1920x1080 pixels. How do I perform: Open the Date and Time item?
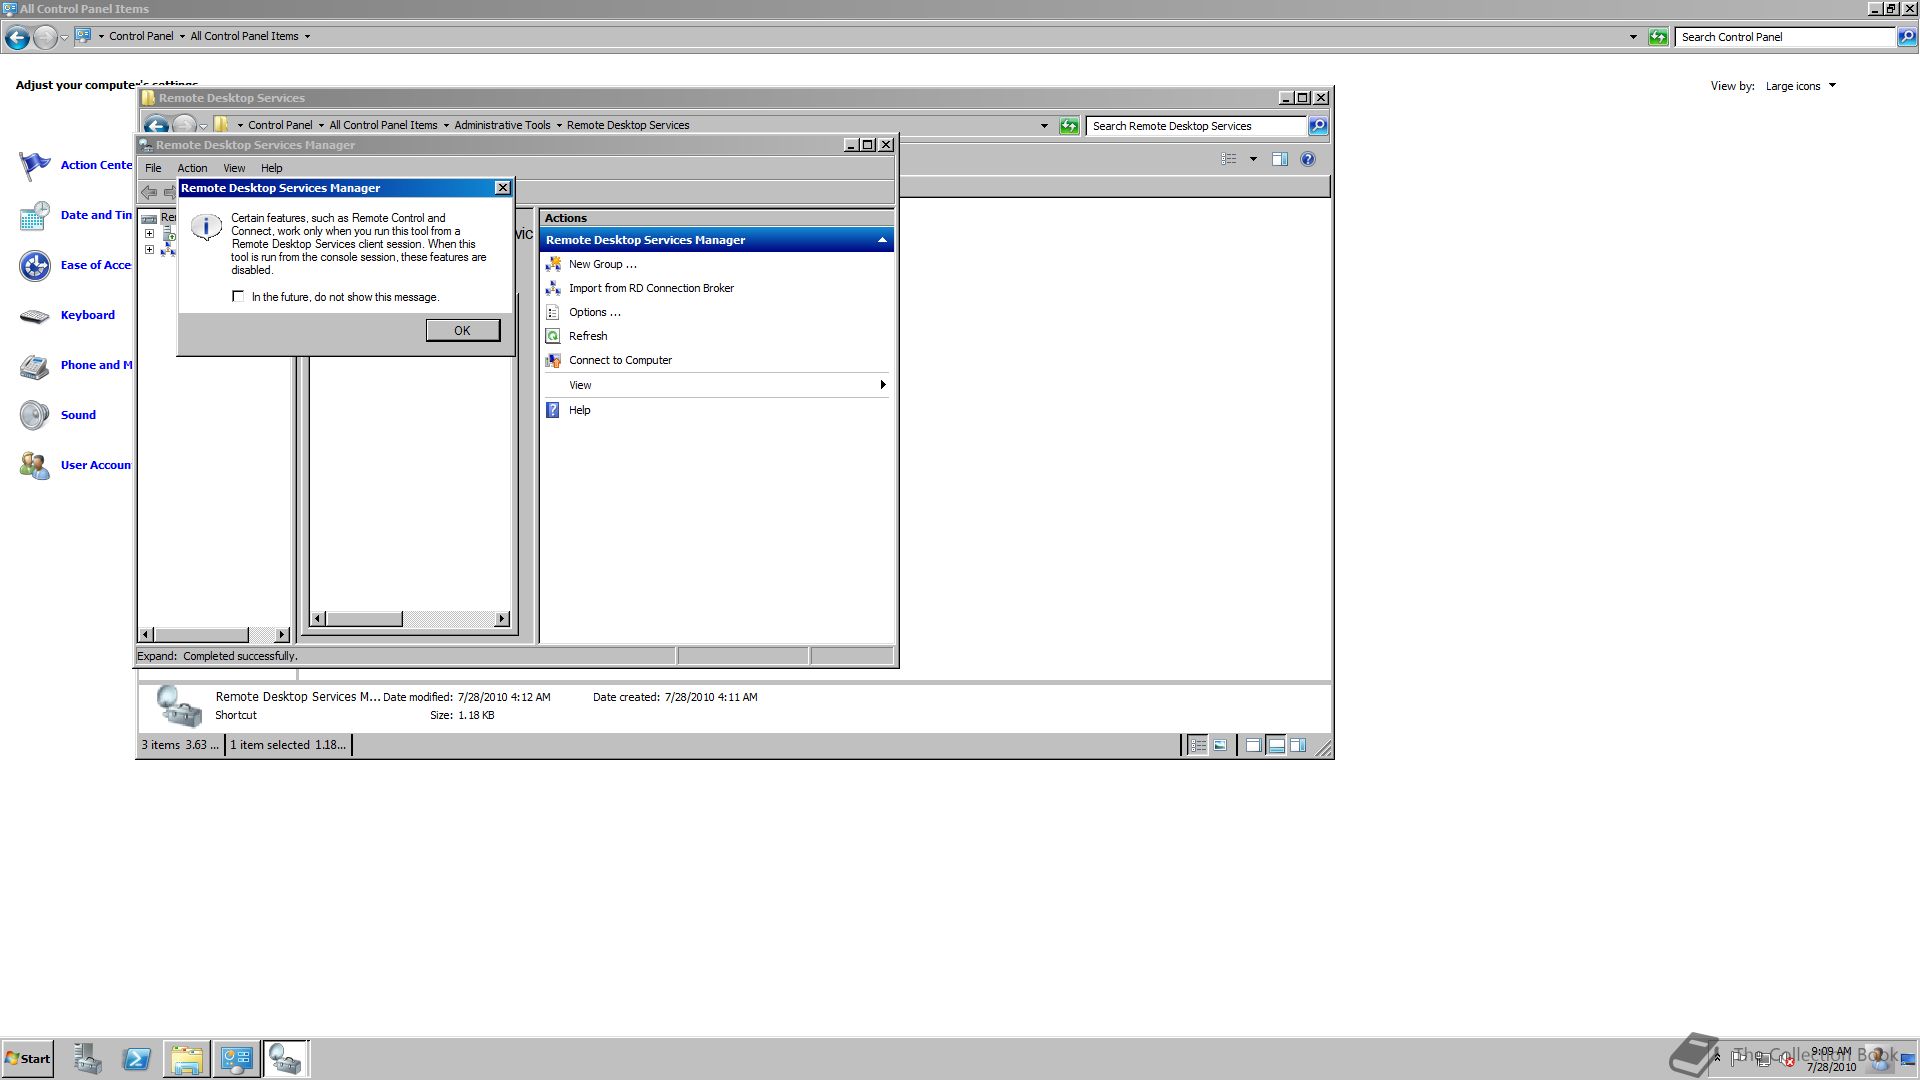(x=96, y=215)
